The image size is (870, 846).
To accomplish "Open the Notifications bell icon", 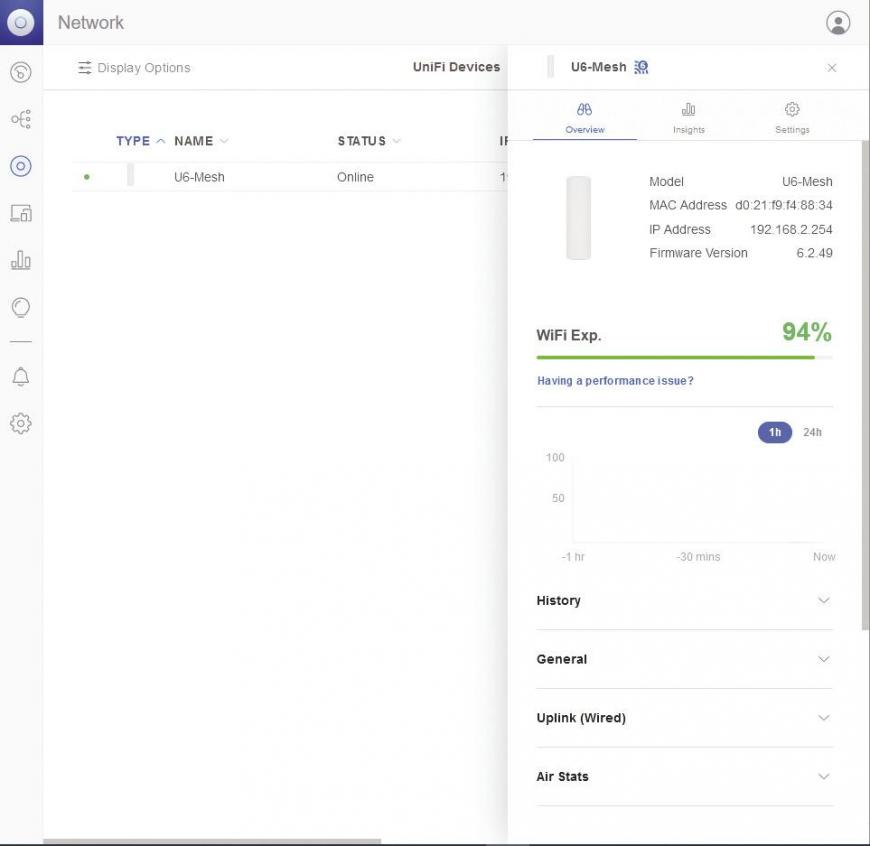I will (21, 377).
